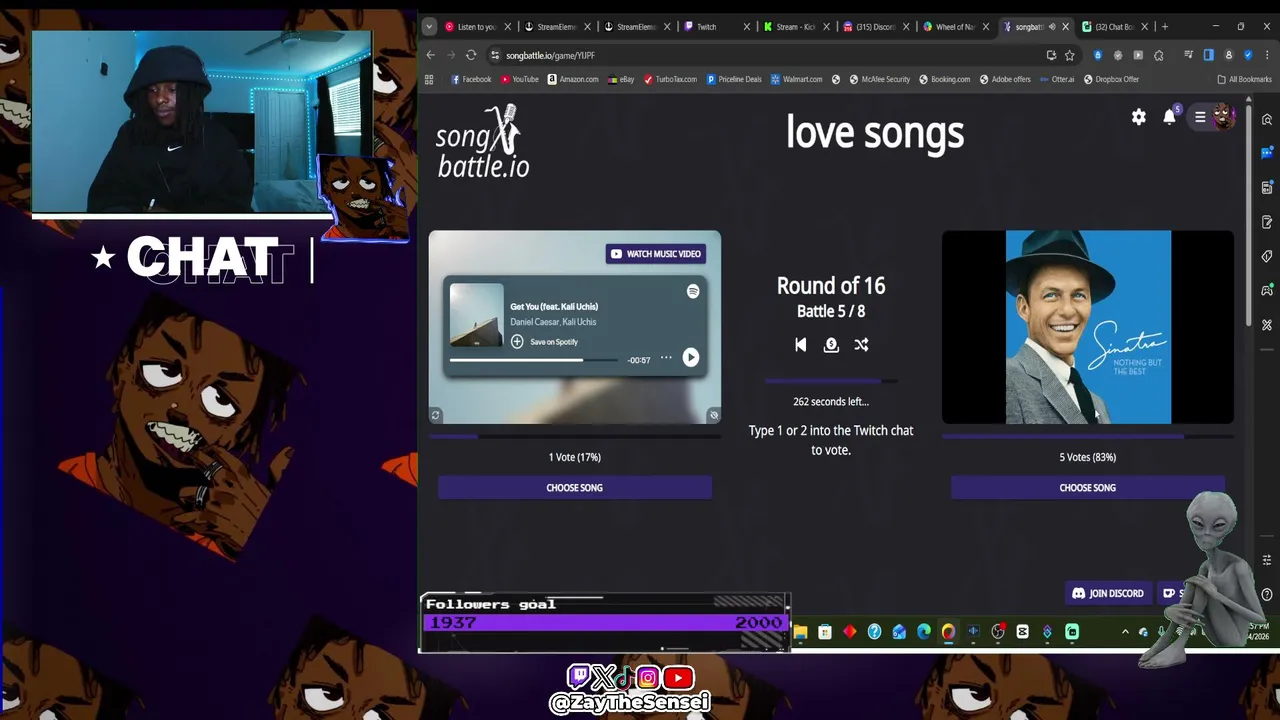This screenshot has height=720, width=1280.
Task: Click the dollar donation icon under Battle 5 / 8
Action: pyautogui.click(x=831, y=345)
